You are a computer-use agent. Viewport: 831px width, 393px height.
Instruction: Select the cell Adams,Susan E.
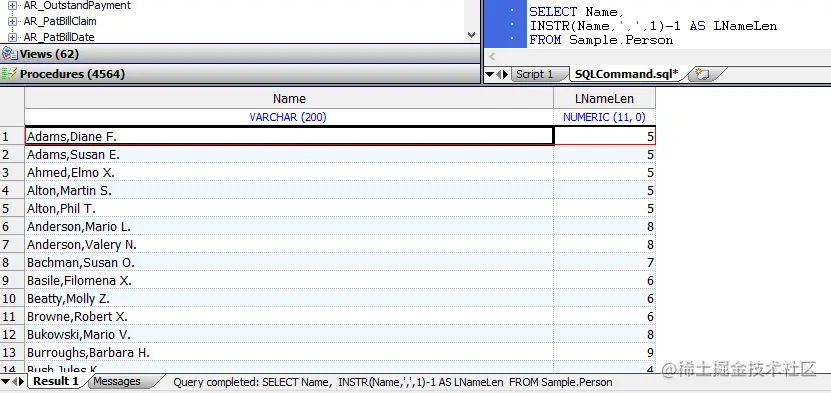click(289, 155)
